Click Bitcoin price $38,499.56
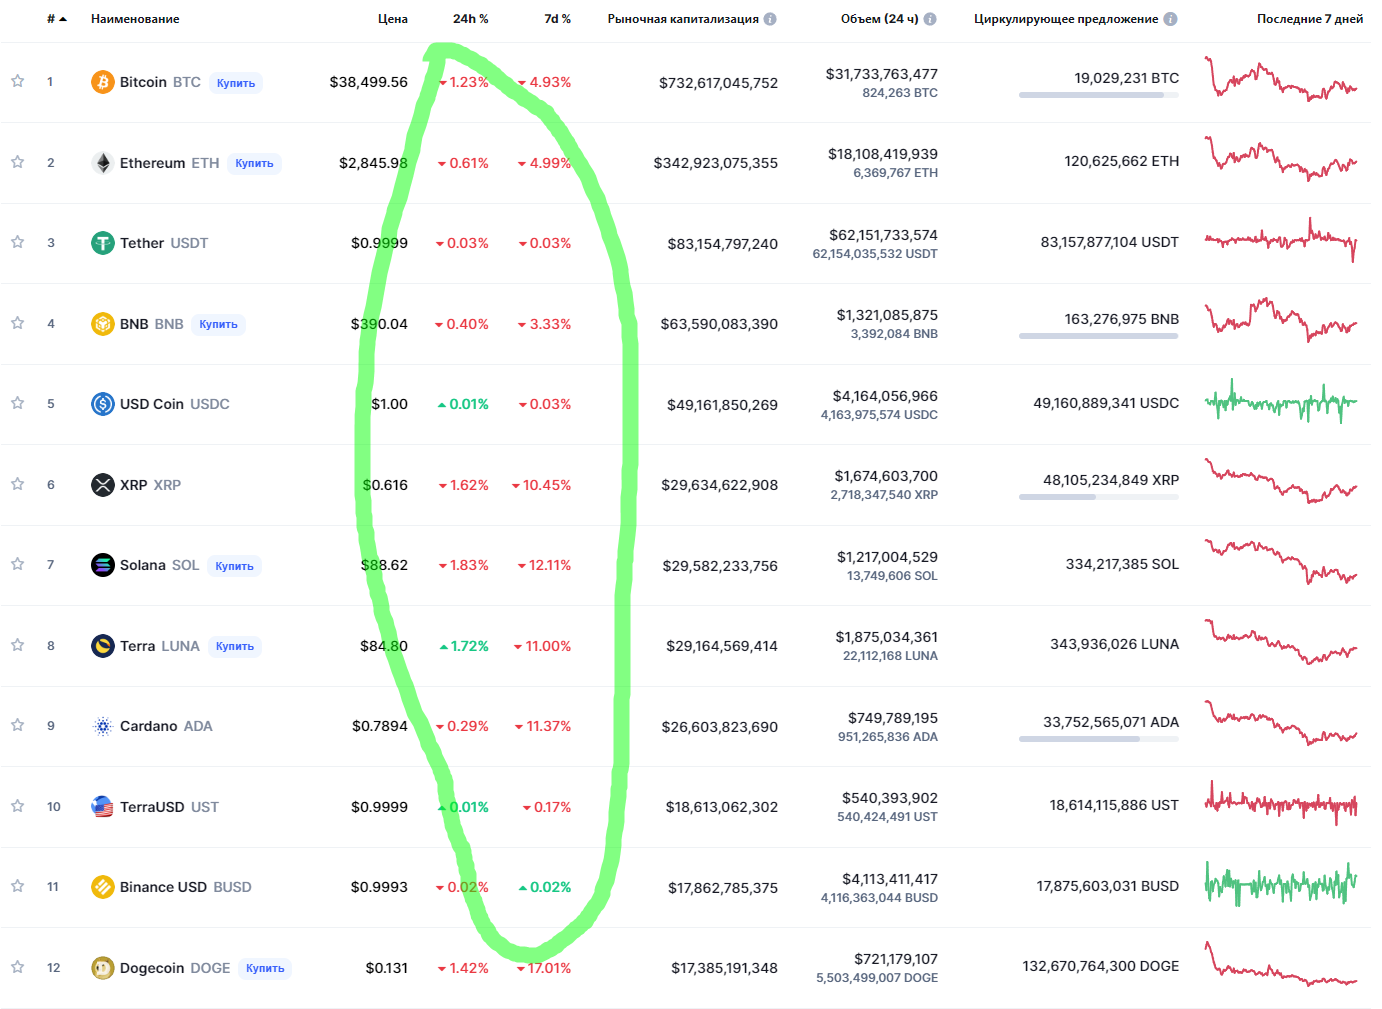This screenshot has height=1009, width=1382. coord(369,82)
